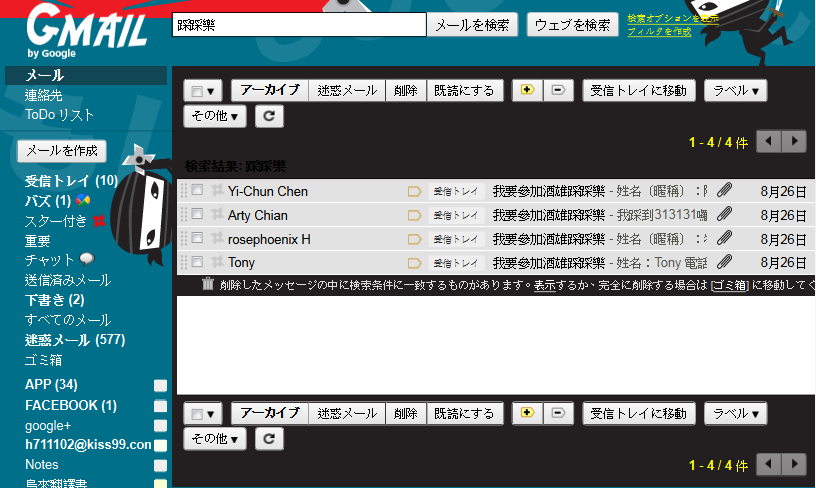Click the メールを作成 compose button
This screenshot has height=488, width=816.
(62, 151)
